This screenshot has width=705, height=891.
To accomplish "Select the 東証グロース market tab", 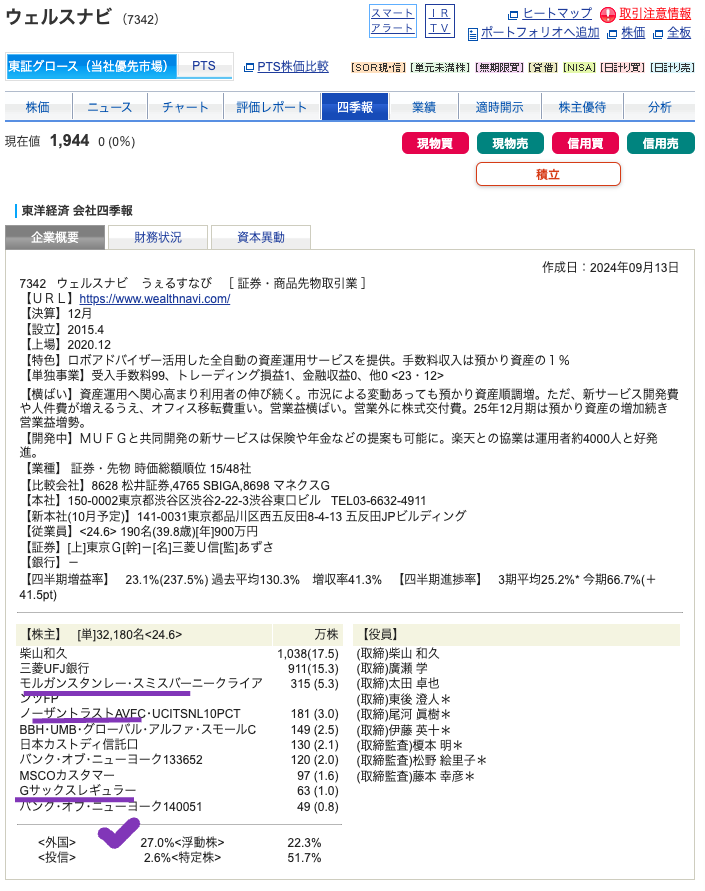I will pyautogui.click(x=91, y=66).
